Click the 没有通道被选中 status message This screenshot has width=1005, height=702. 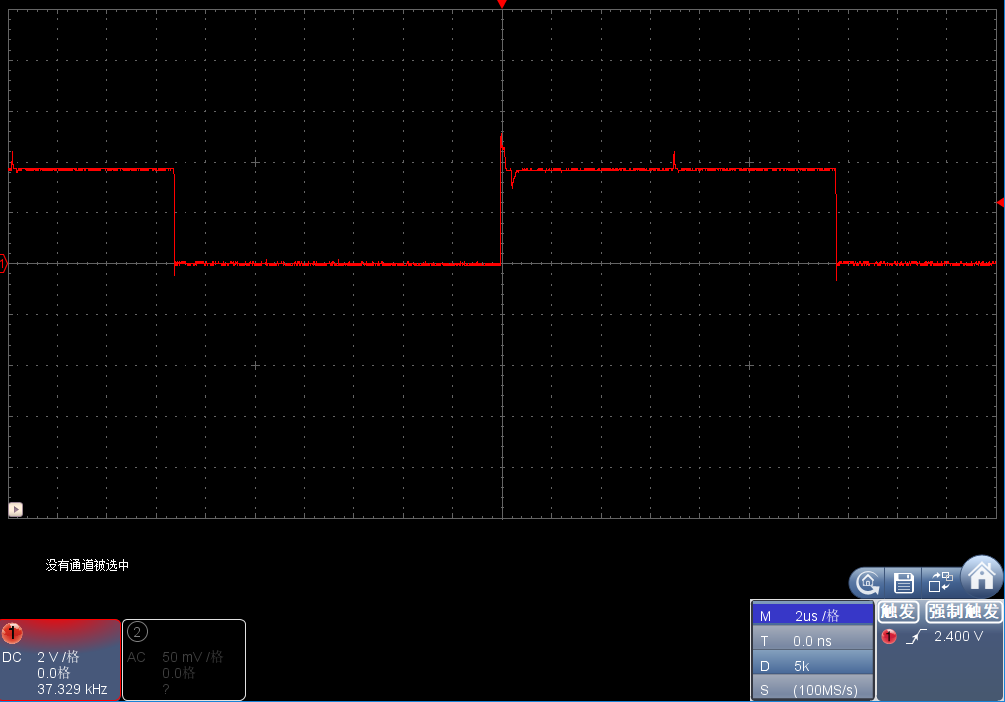point(87,565)
